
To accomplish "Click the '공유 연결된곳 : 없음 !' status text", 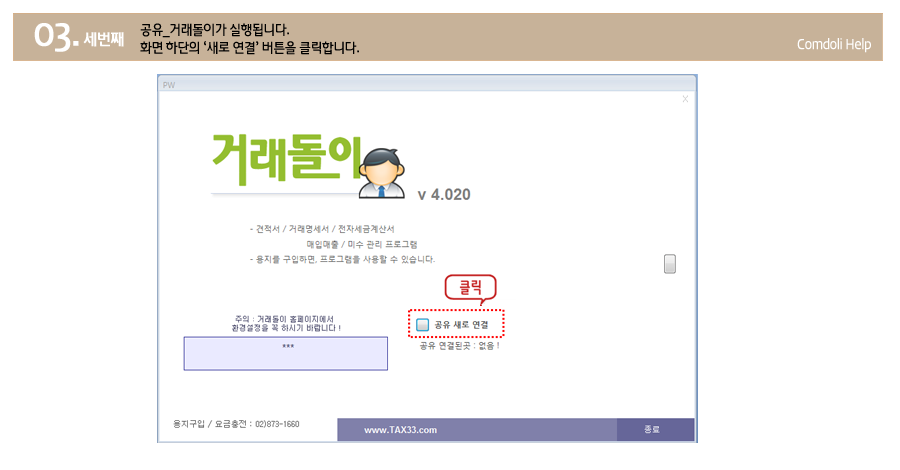I will tap(459, 346).
